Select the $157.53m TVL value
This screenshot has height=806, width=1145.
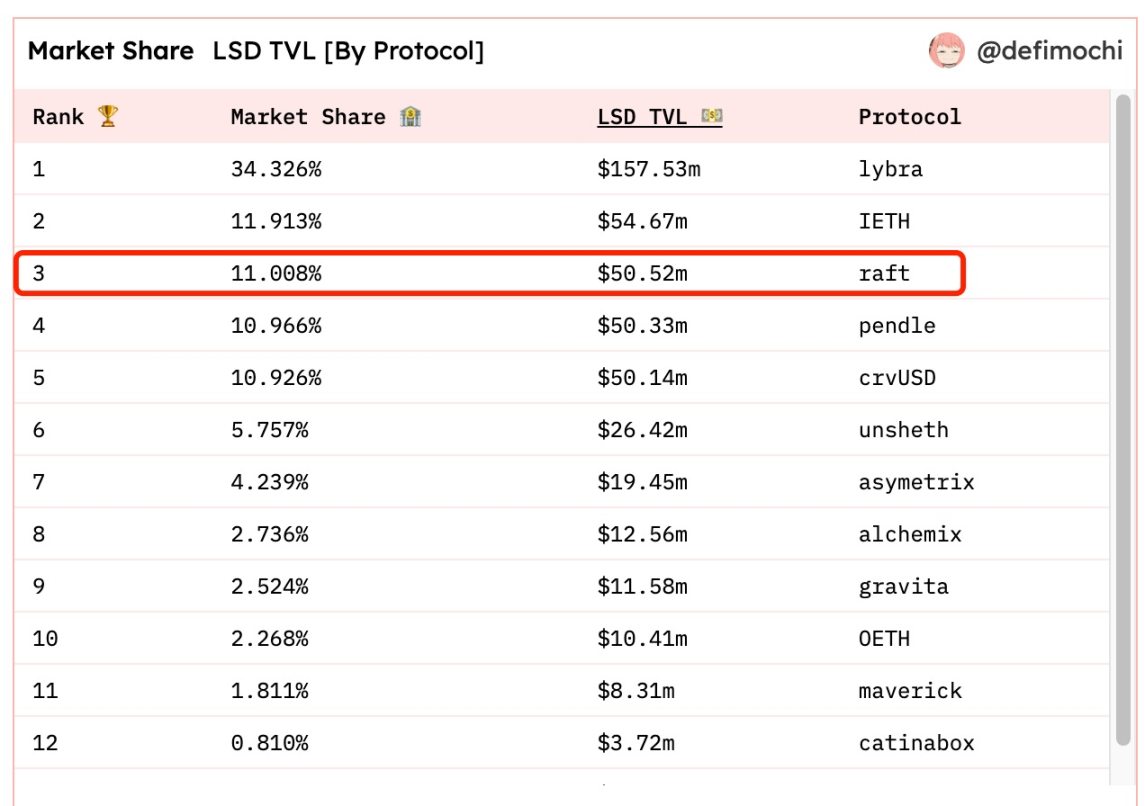tap(648, 169)
